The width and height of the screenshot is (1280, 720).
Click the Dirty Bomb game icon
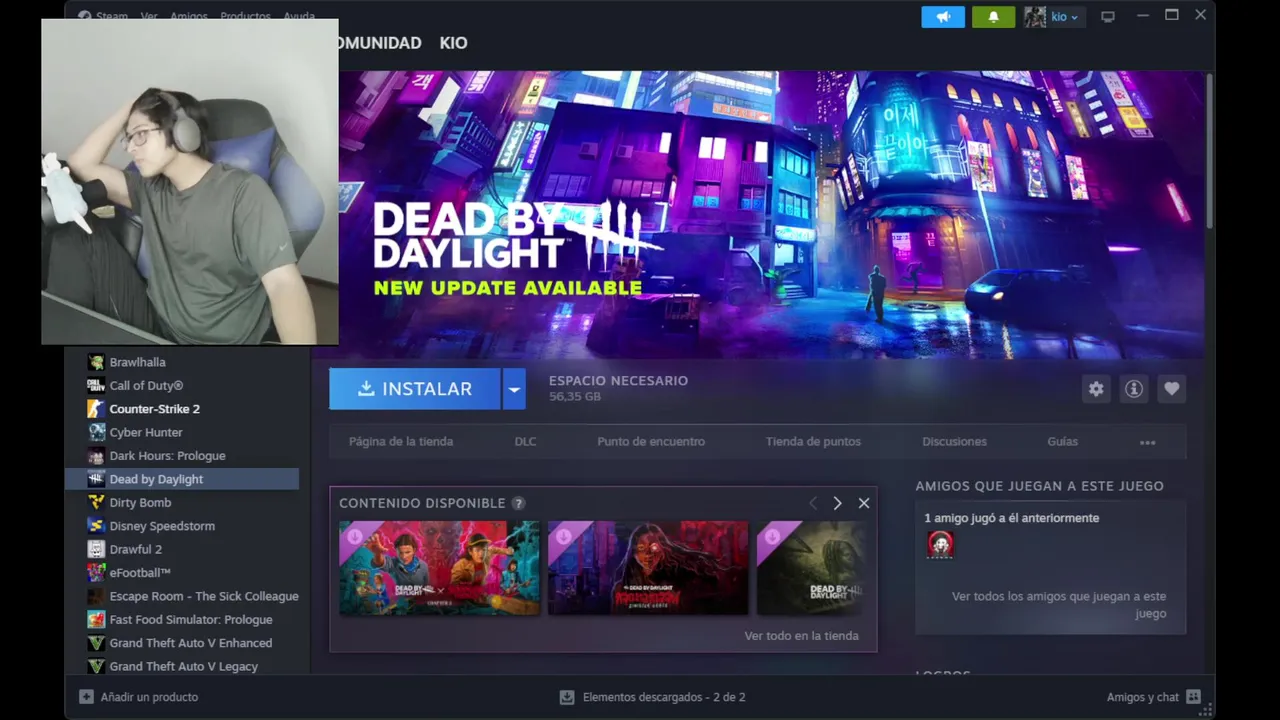coord(96,502)
